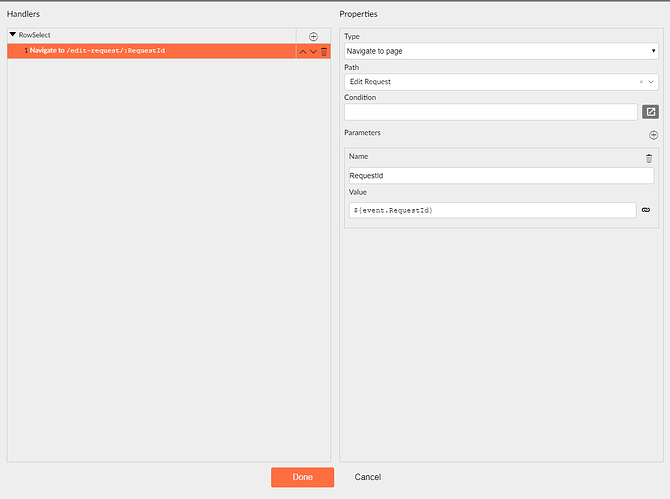The image size is (670, 499).
Task: Click the Parameters label
Action: click(x=362, y=133)
